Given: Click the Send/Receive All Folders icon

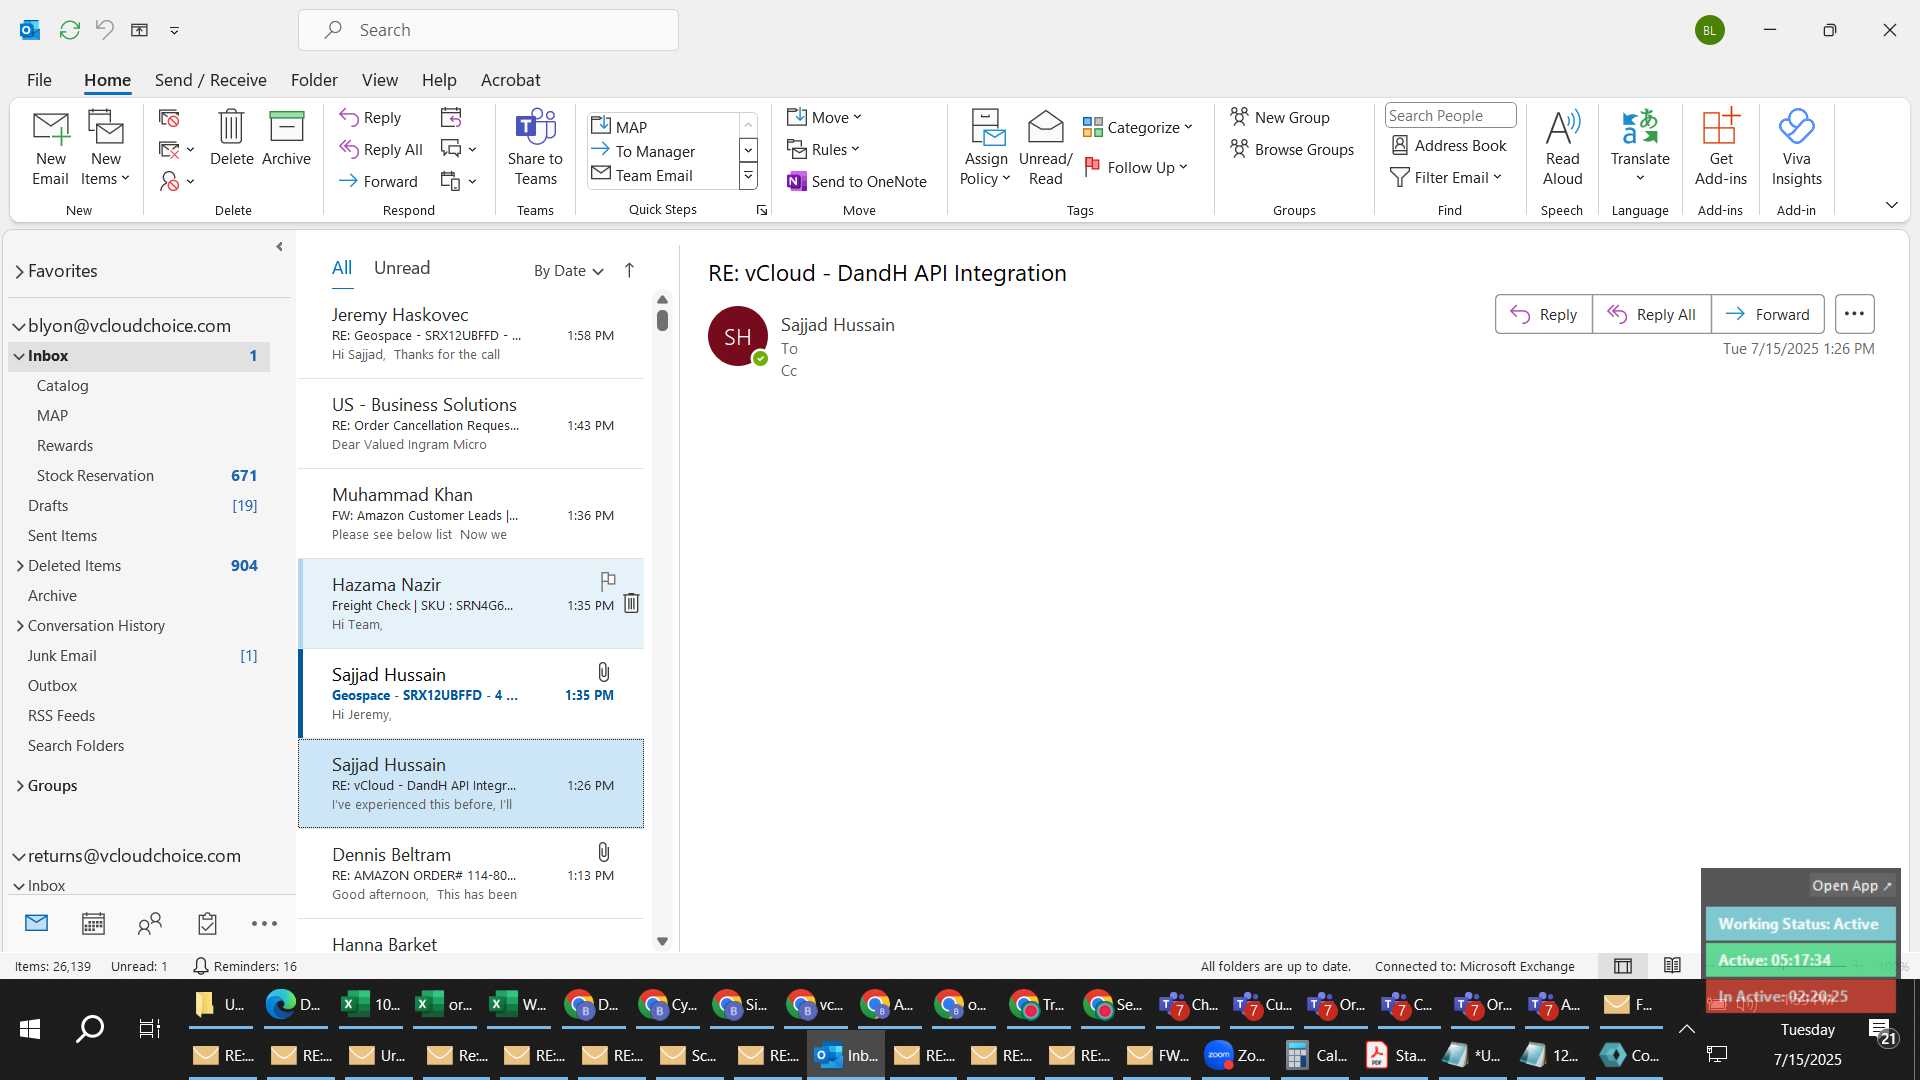Looking at the screenshot, I should click(x=69, y=30).
